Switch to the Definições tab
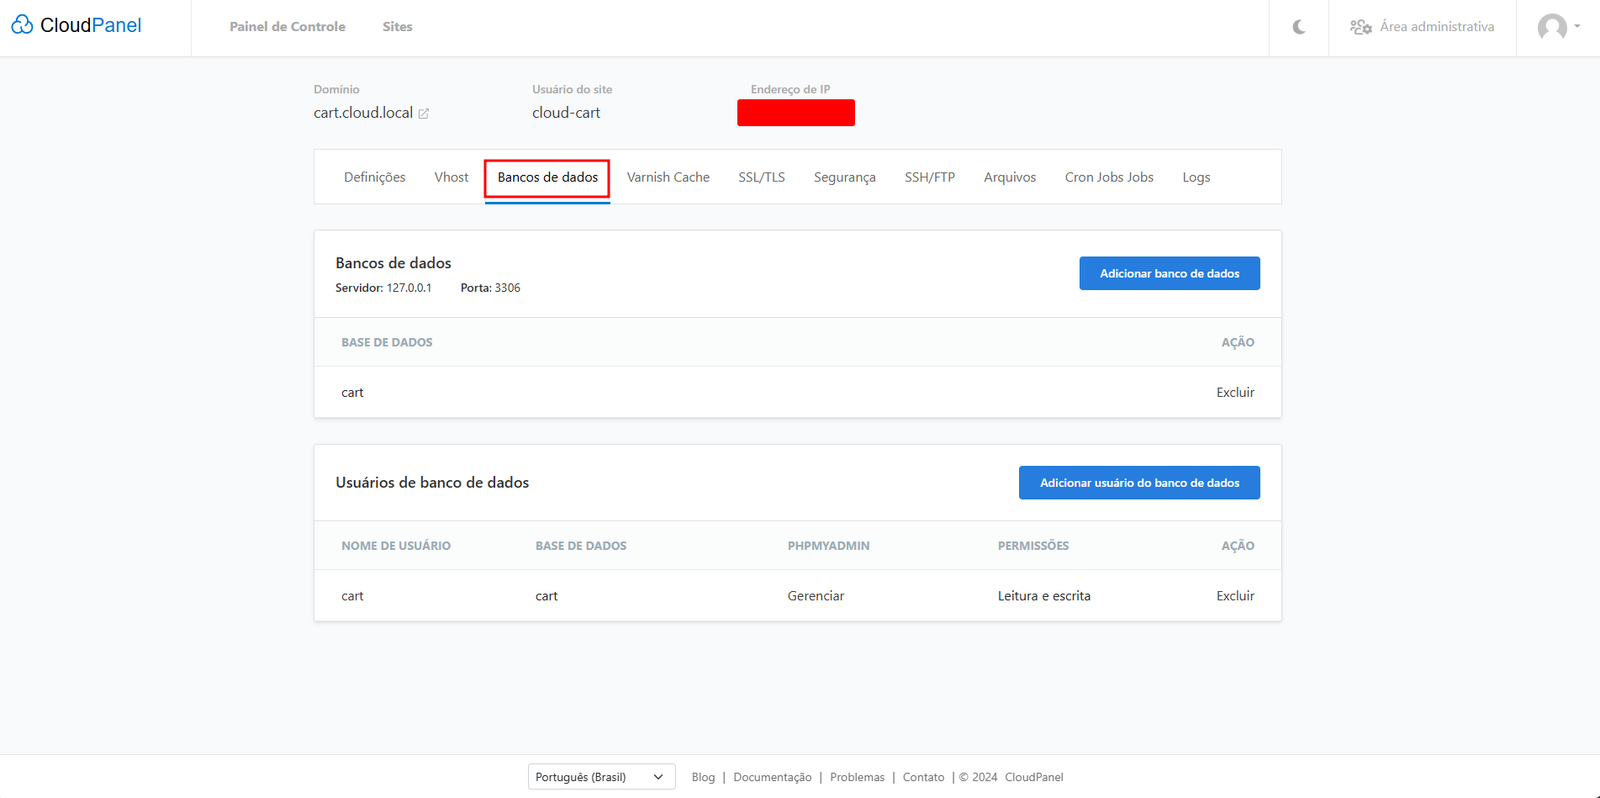The width and height of the screenshot is (1600, 798). [374, 177]
